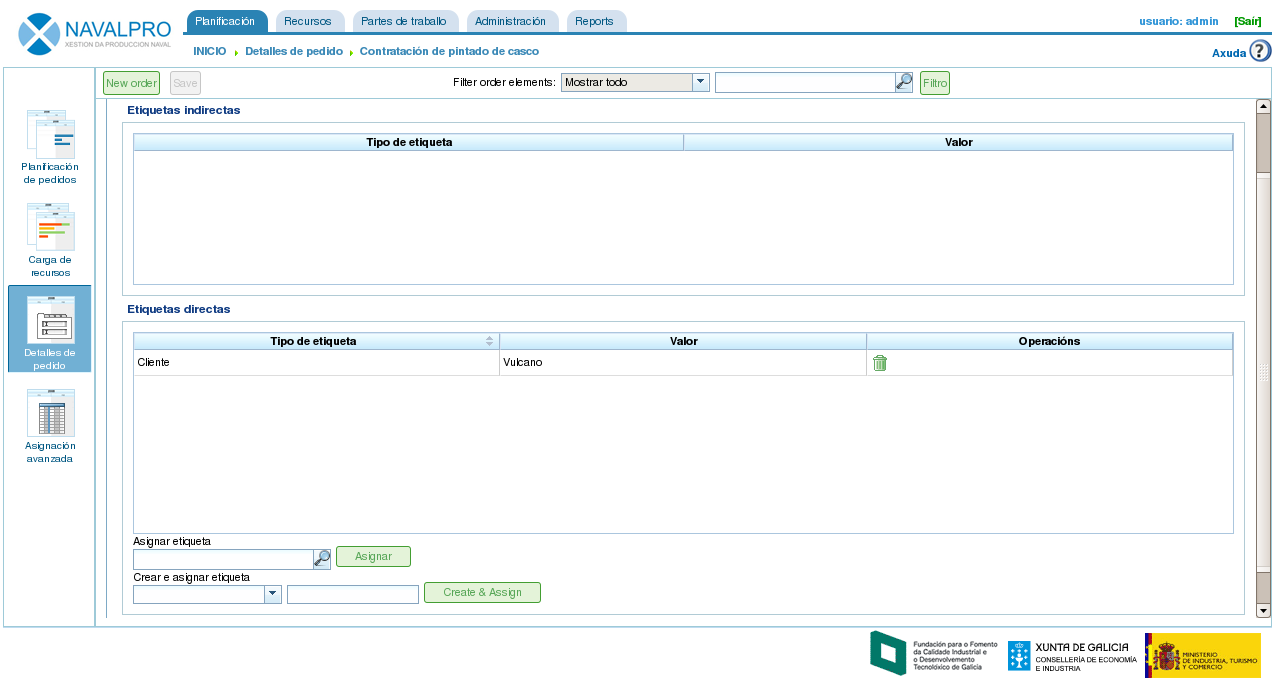Sort by Tipo de etiqueta column arrows
Viewport: 1275px width, 681px height.
(x=489, y=341)
